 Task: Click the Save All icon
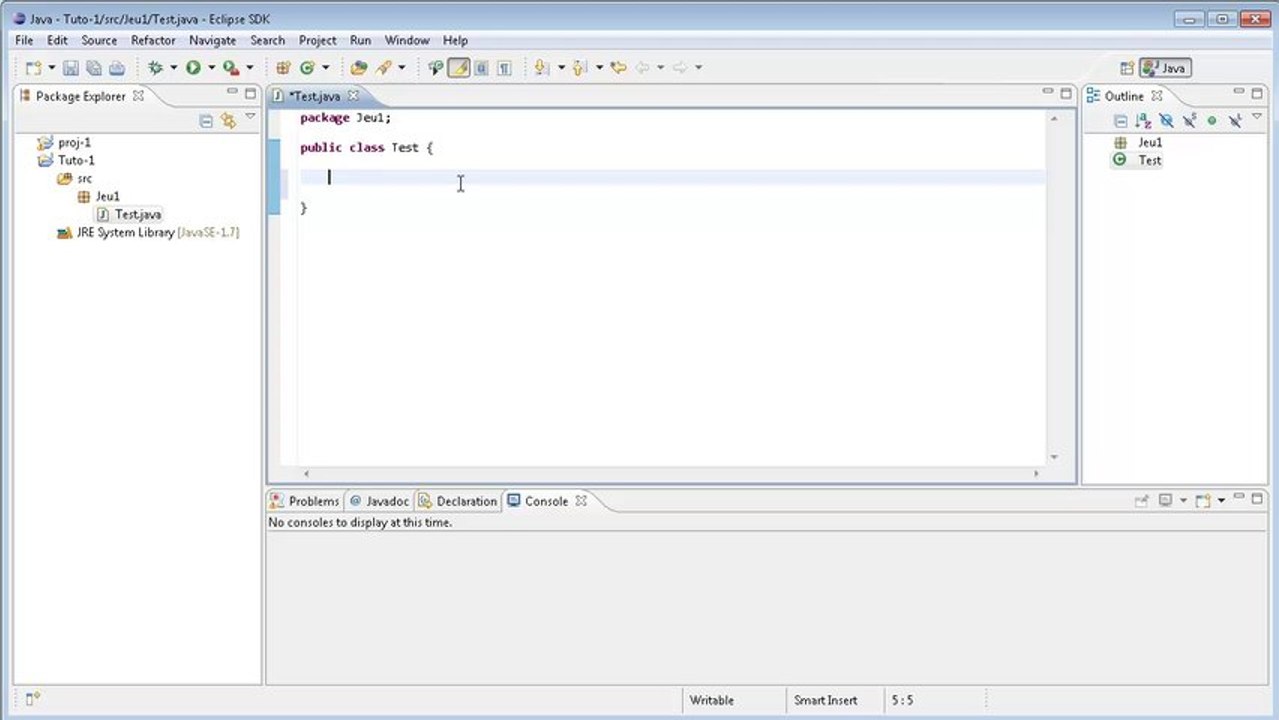(x=94, y=68)
